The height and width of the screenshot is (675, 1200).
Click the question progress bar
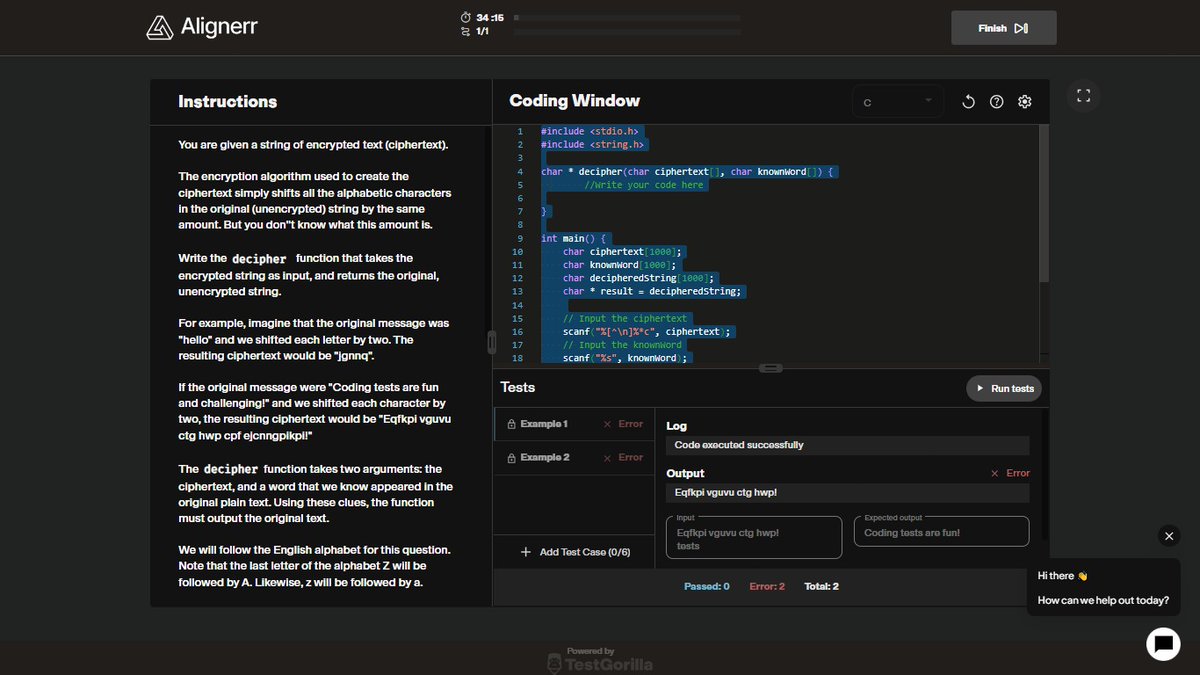pyautogui.click(x=627, y=32)
